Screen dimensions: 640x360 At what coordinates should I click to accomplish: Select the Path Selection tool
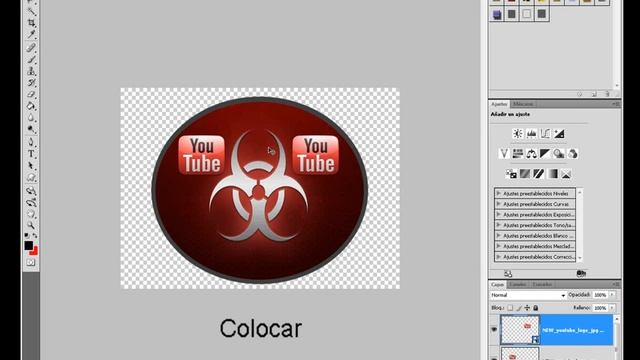tap(31, 166)
